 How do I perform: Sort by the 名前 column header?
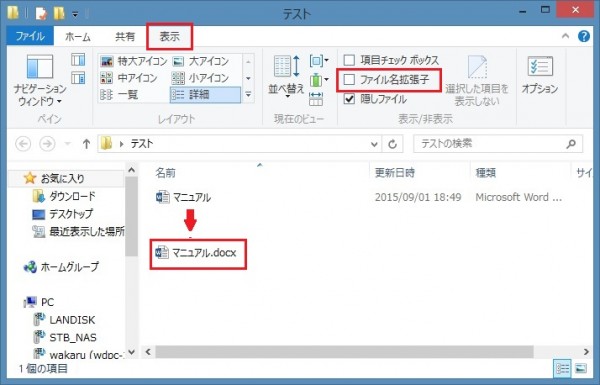[x=165, y=173]
